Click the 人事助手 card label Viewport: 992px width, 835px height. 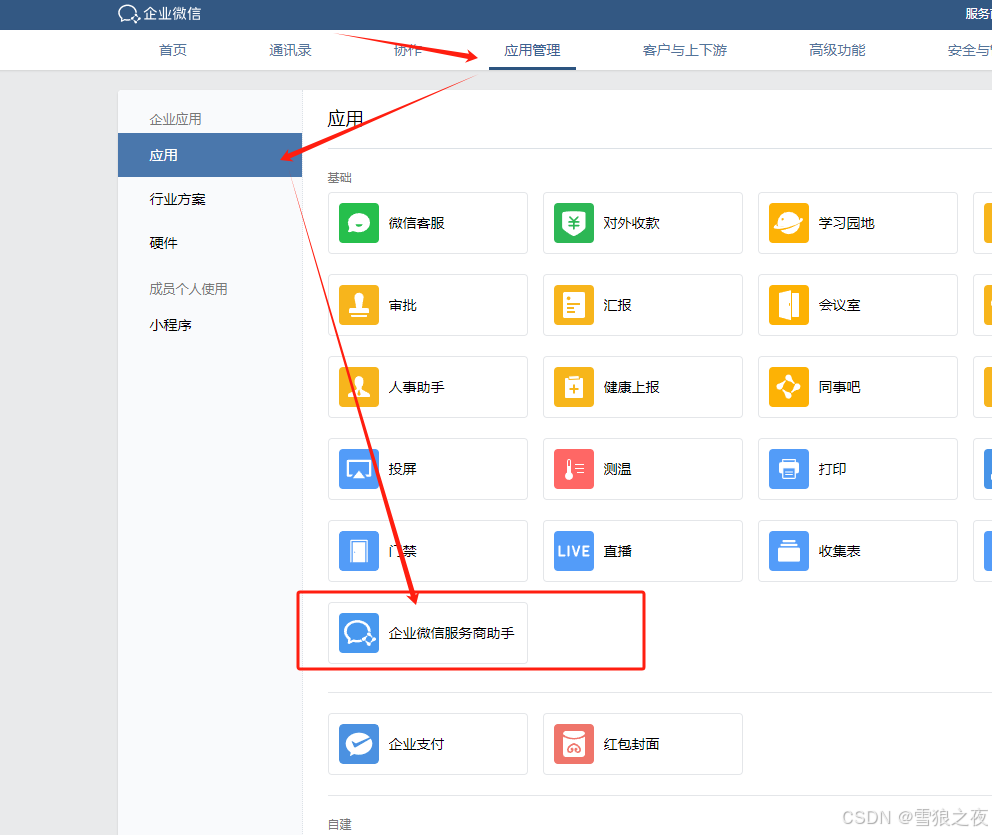coord(416,387)
